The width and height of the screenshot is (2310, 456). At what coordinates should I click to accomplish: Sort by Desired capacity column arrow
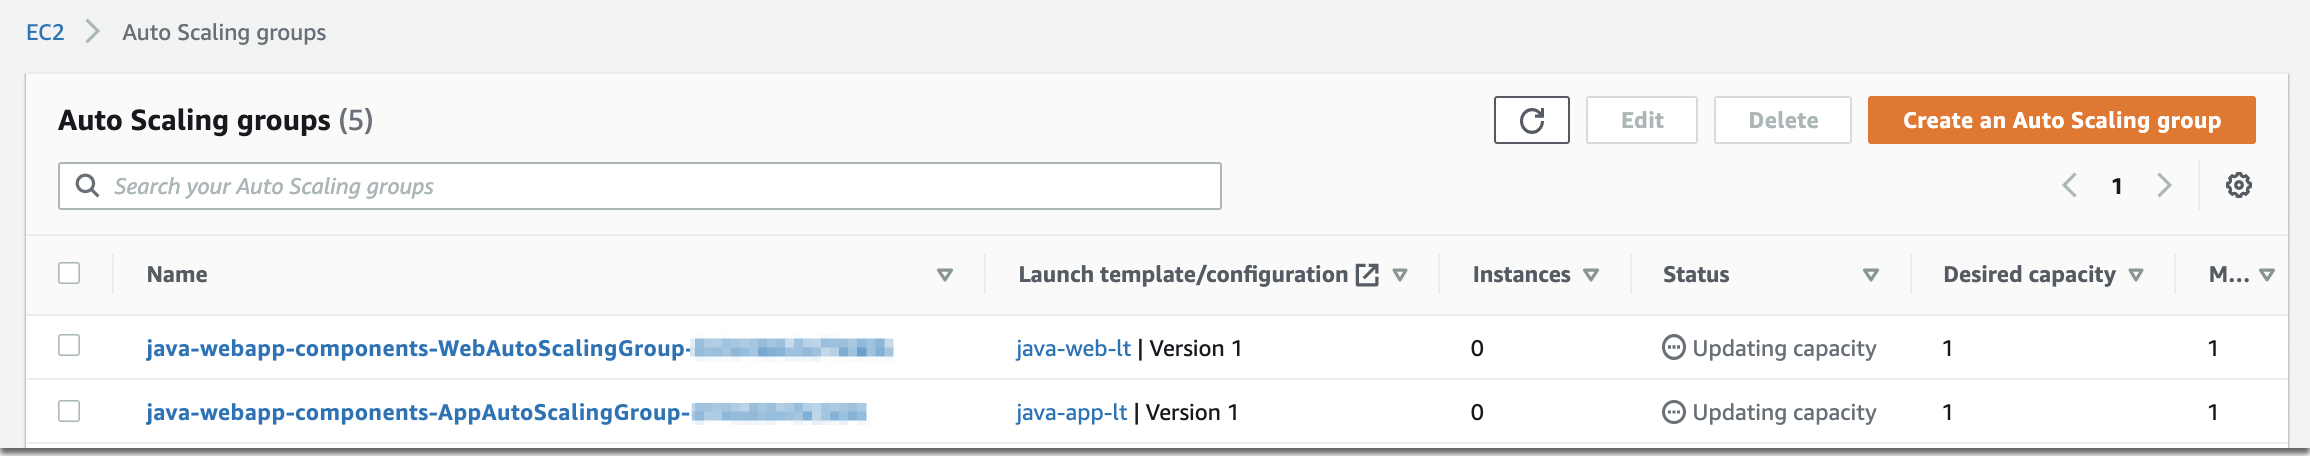[2136, 275]
